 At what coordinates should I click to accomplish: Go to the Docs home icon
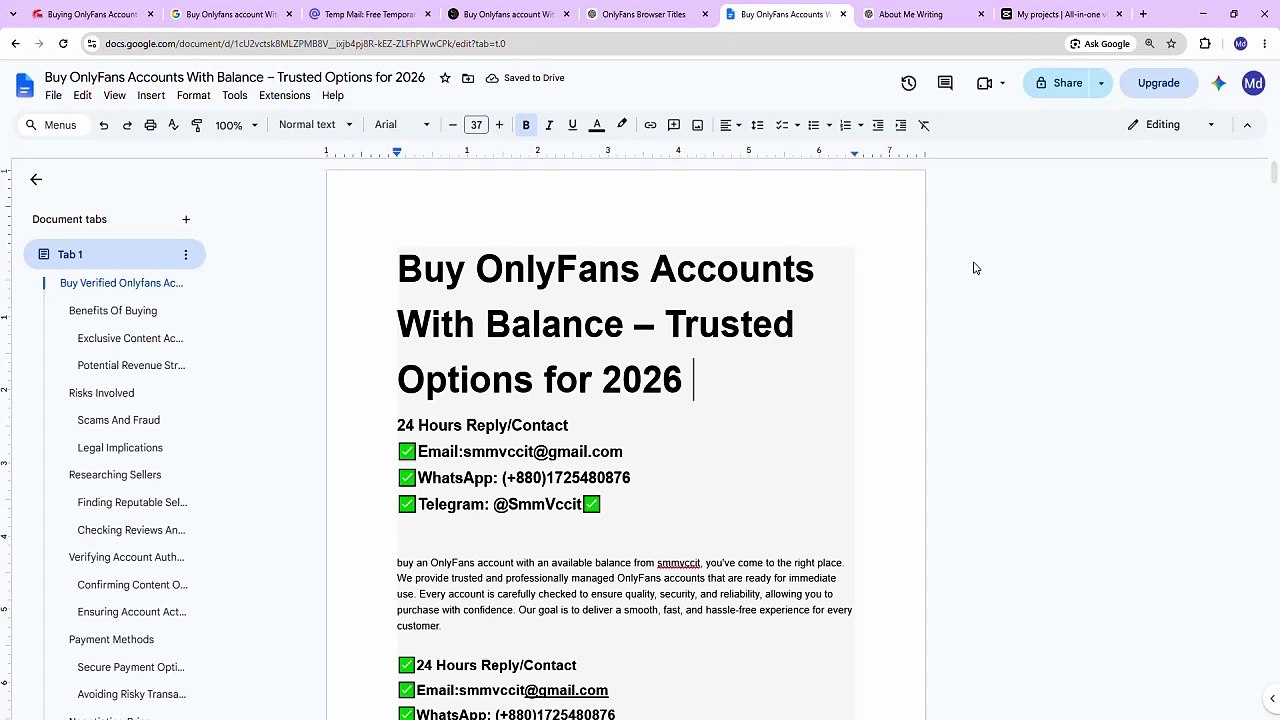click(24, 85)
